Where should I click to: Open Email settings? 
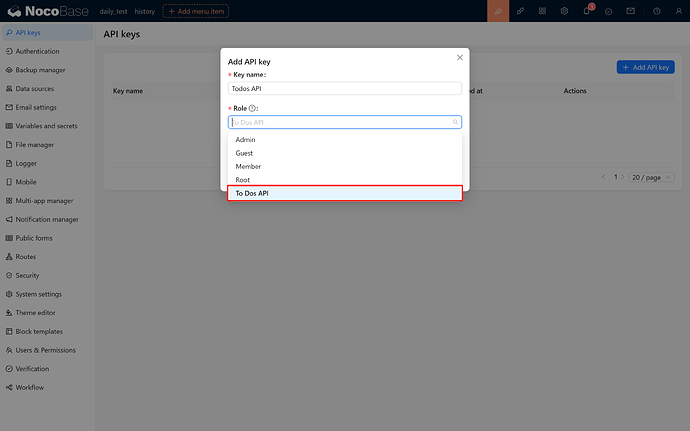click(x=48, y=107)
